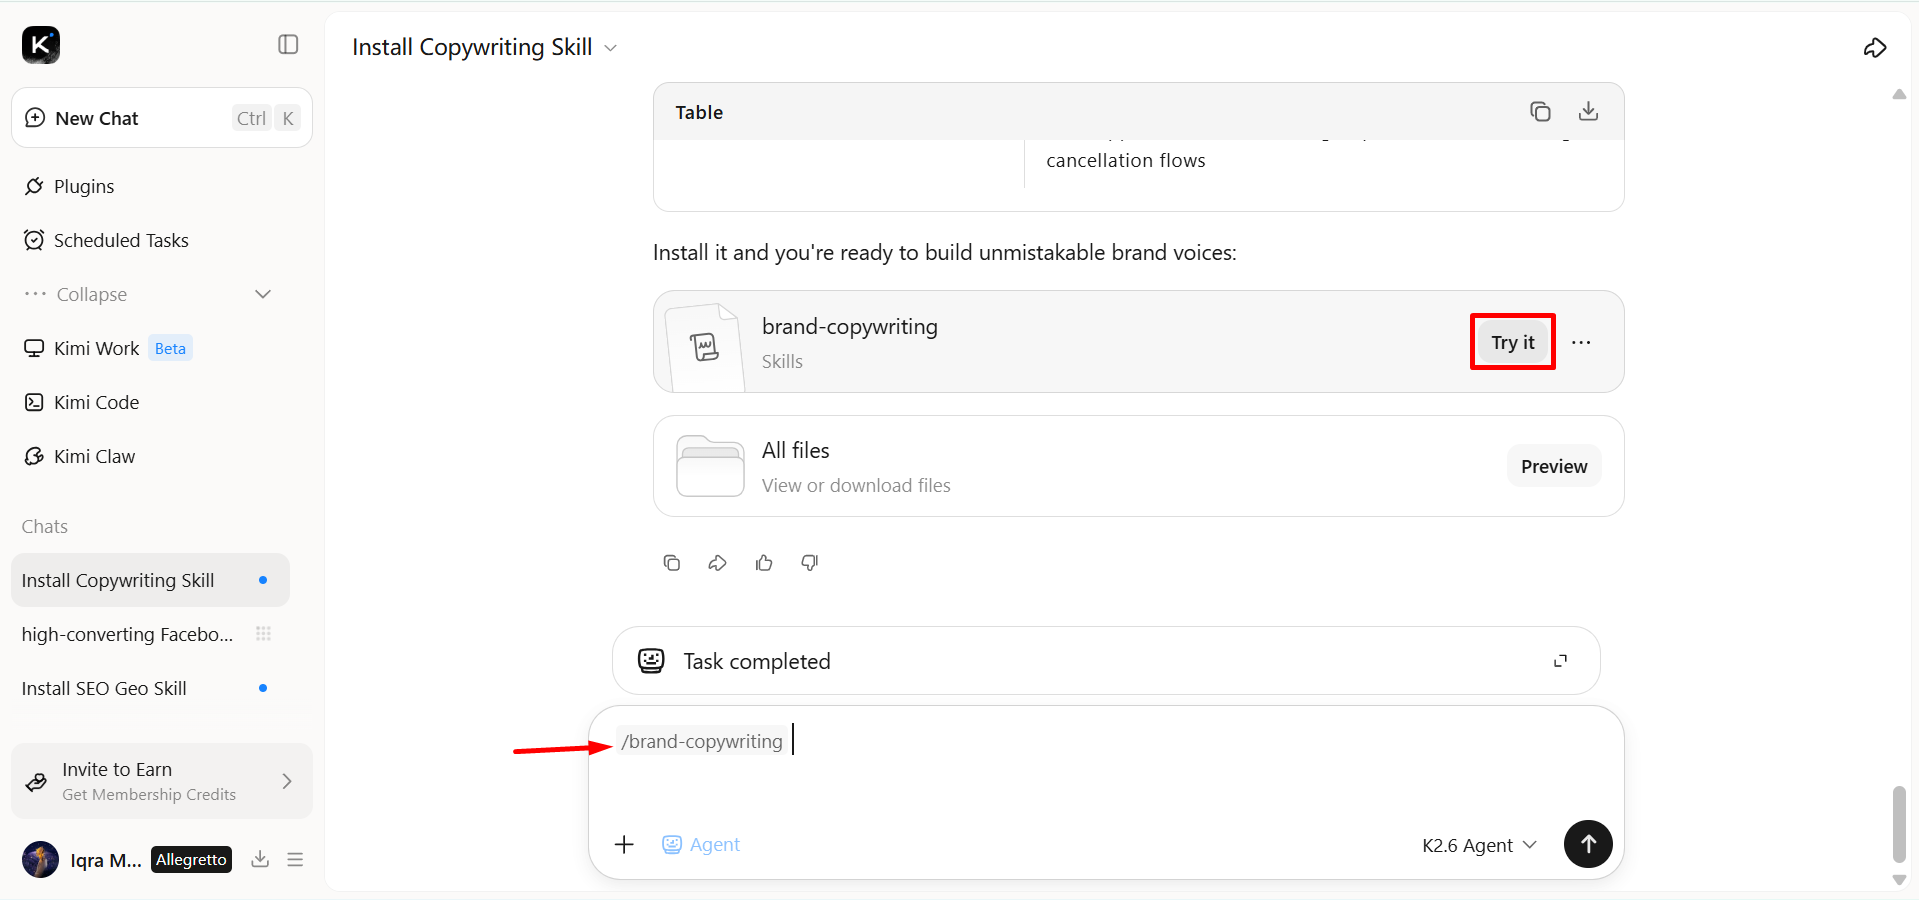
Task: Like the response with thumbs up
Action: tap(764, 563)
